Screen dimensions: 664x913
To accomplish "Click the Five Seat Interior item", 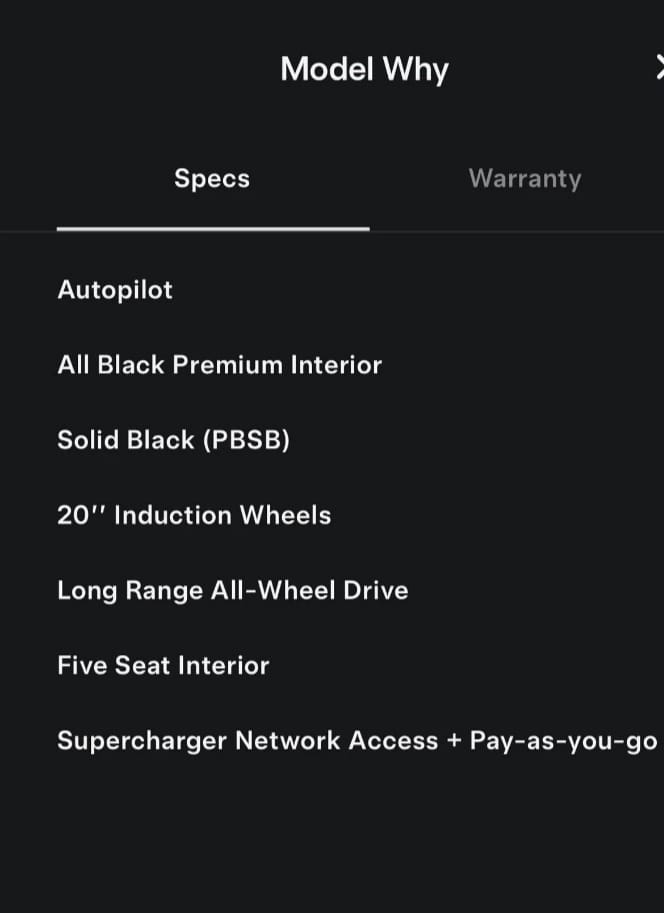I will [163, 665].
